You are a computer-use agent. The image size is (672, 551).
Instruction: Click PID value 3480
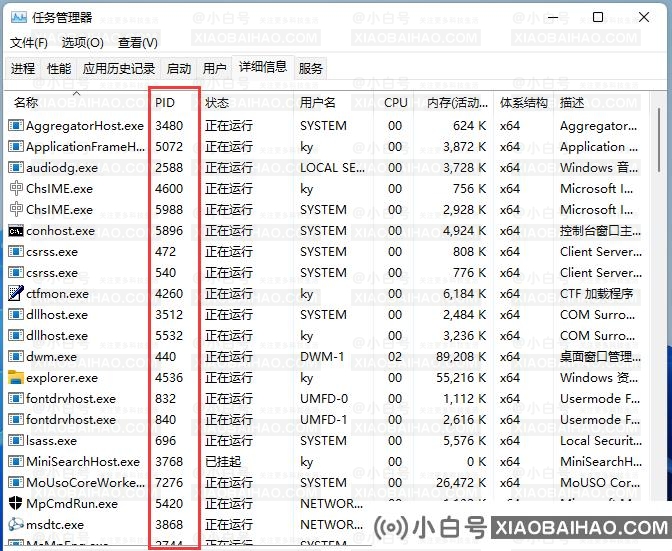(169, 126)
